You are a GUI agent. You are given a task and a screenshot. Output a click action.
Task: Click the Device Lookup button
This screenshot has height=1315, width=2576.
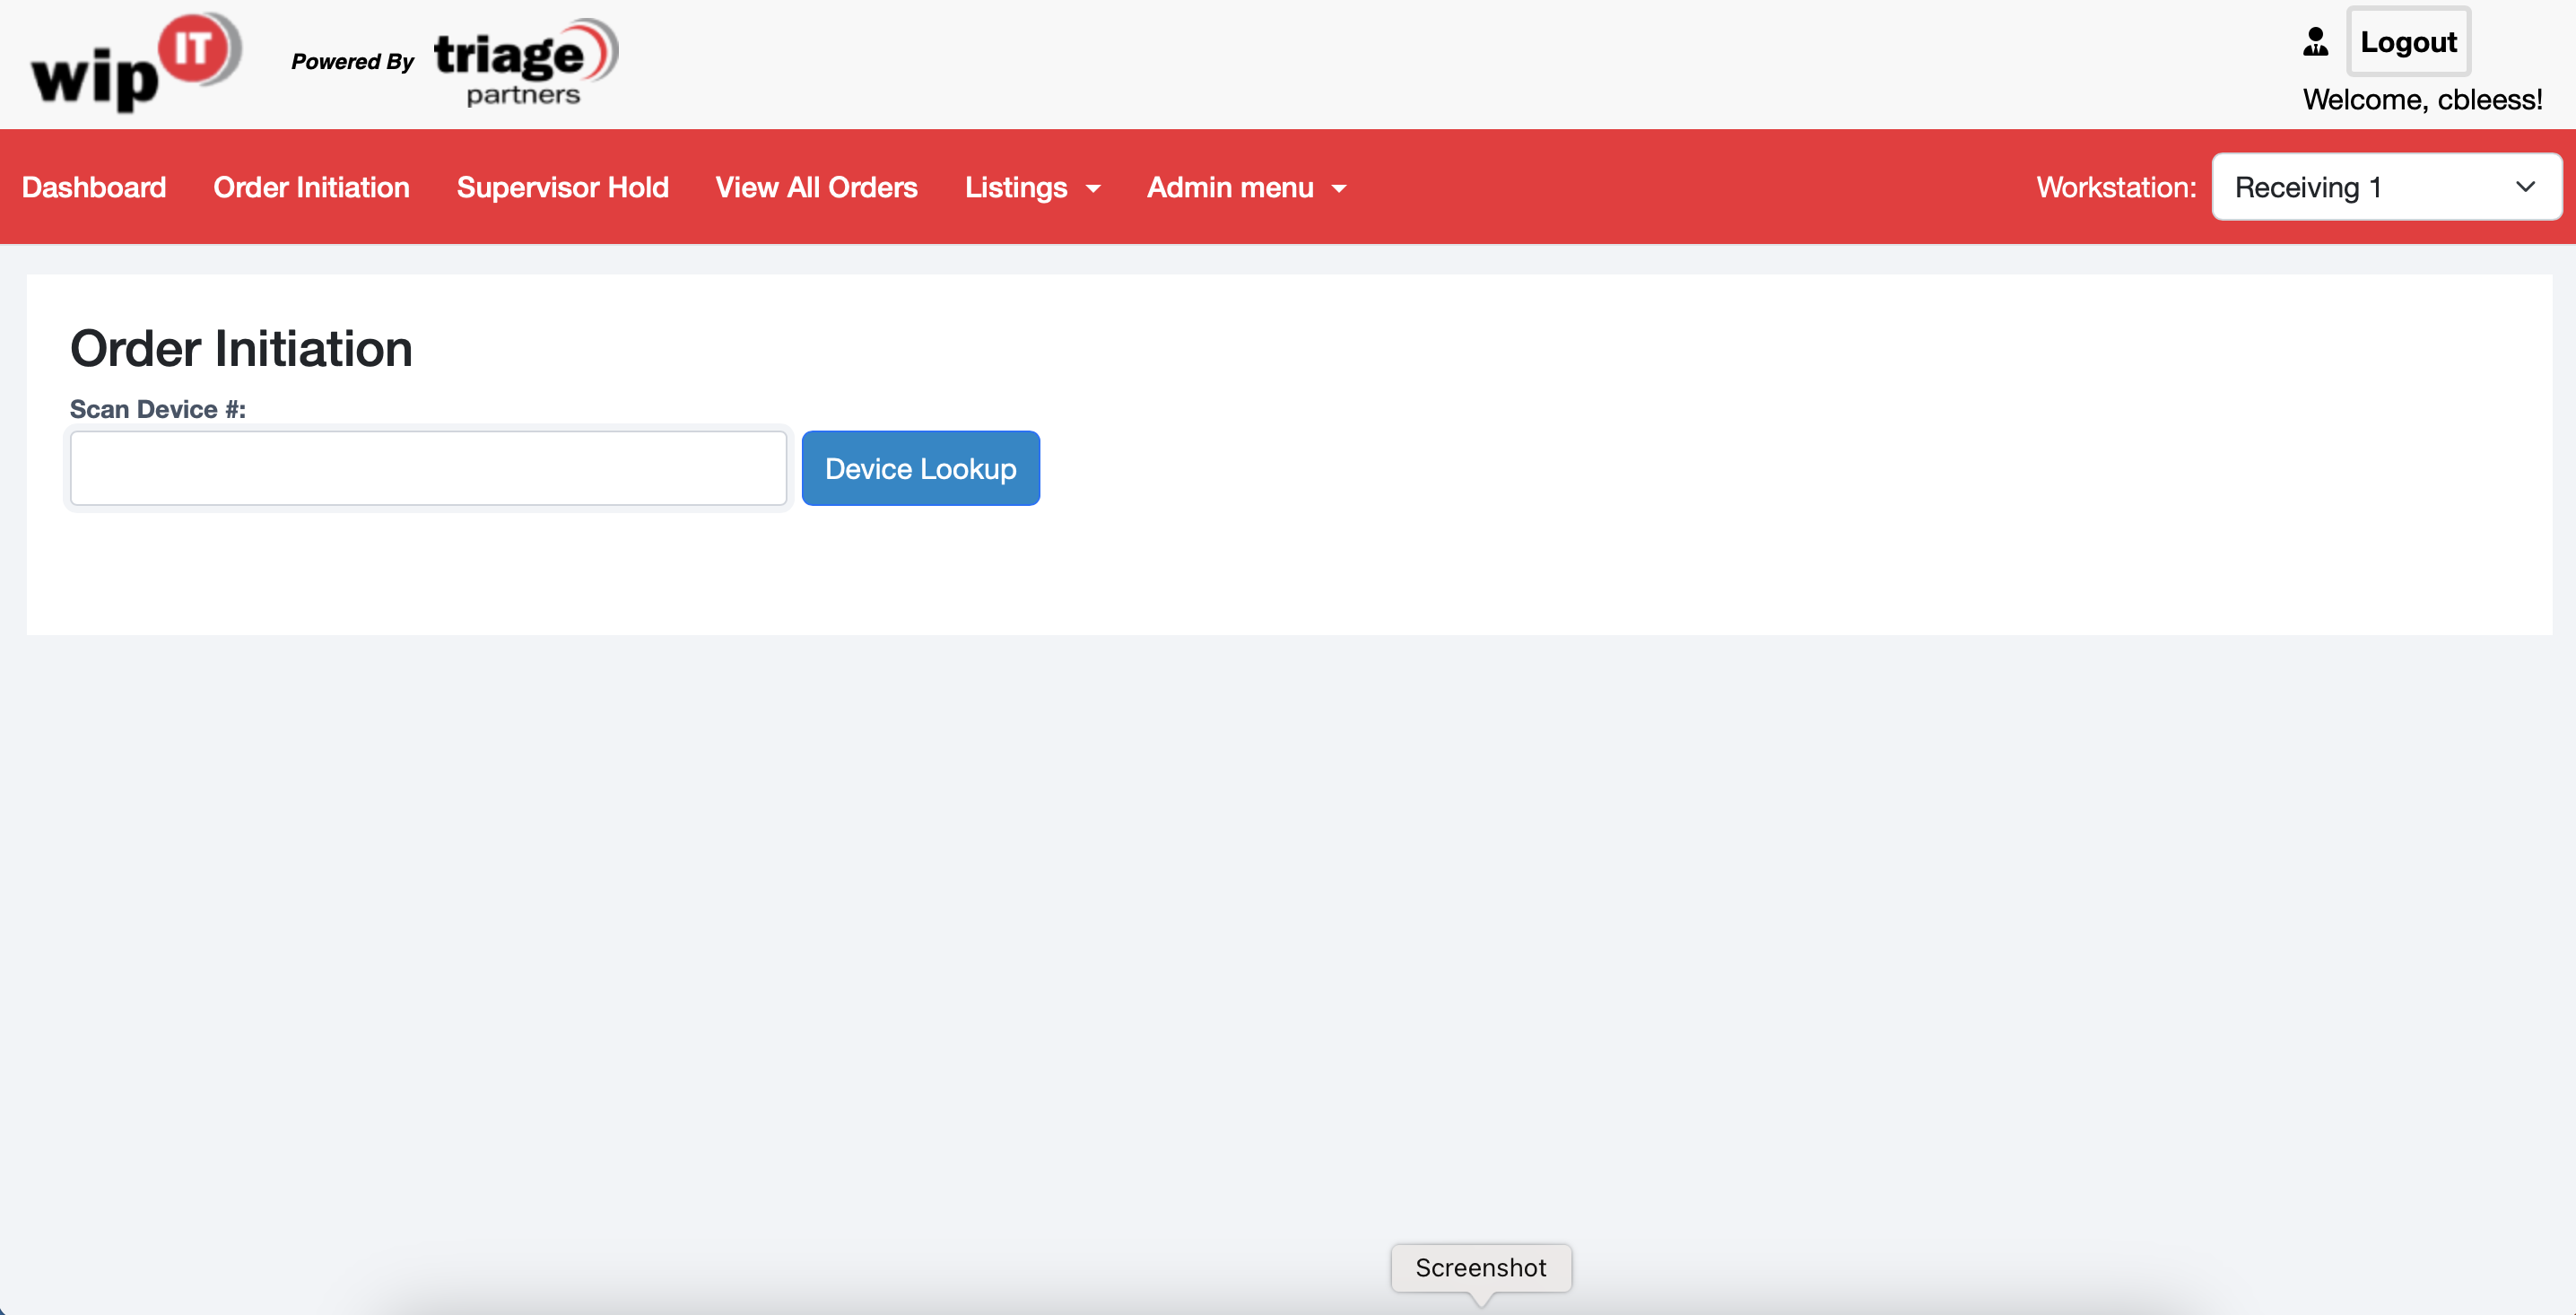(920, 467)
